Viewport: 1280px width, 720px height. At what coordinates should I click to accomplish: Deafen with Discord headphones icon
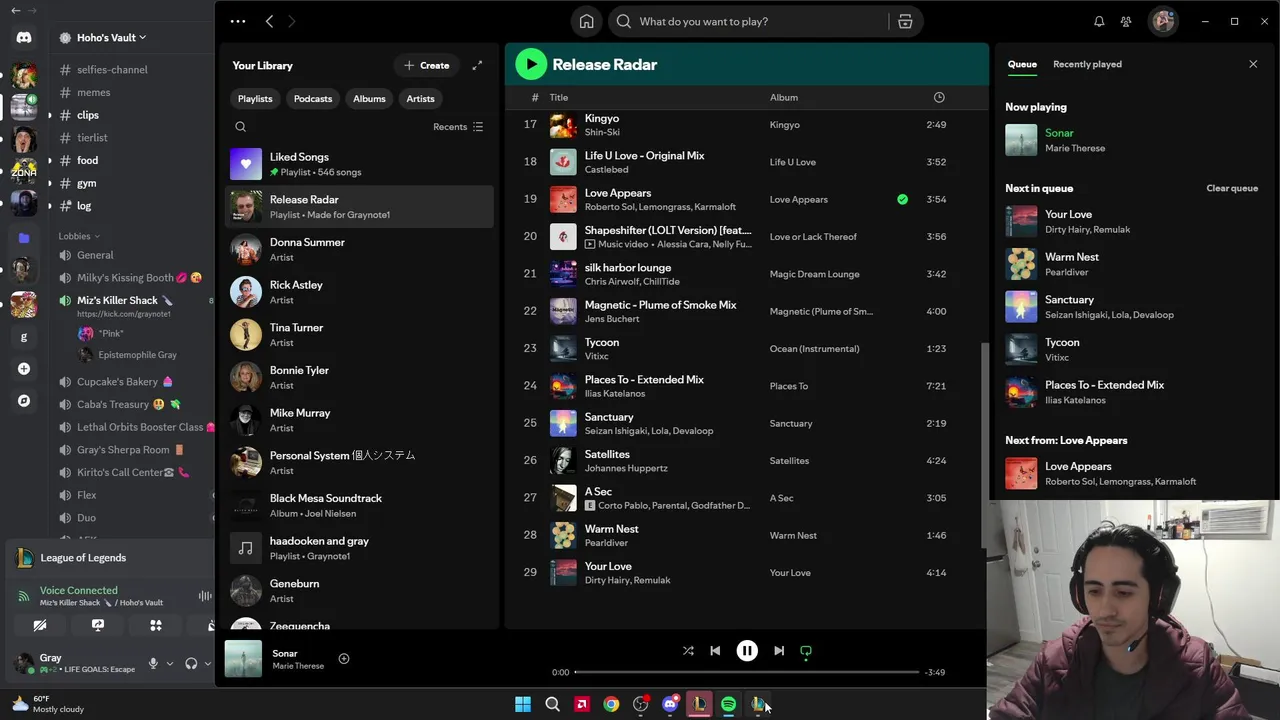click(x=191, y=663)
